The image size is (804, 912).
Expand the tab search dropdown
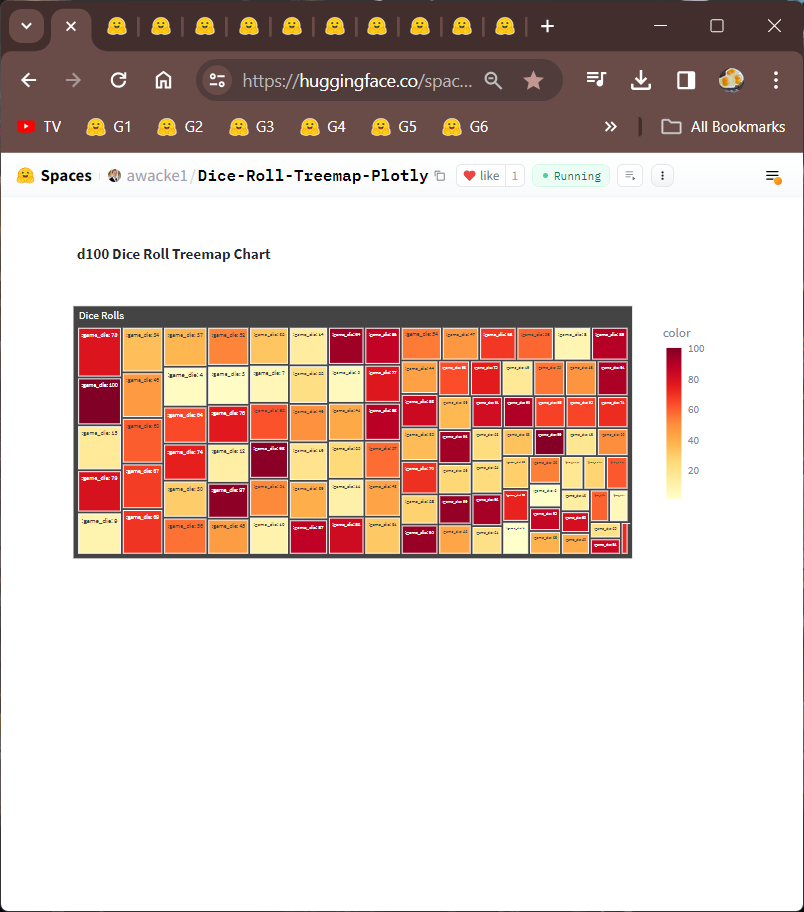[26, 26]
